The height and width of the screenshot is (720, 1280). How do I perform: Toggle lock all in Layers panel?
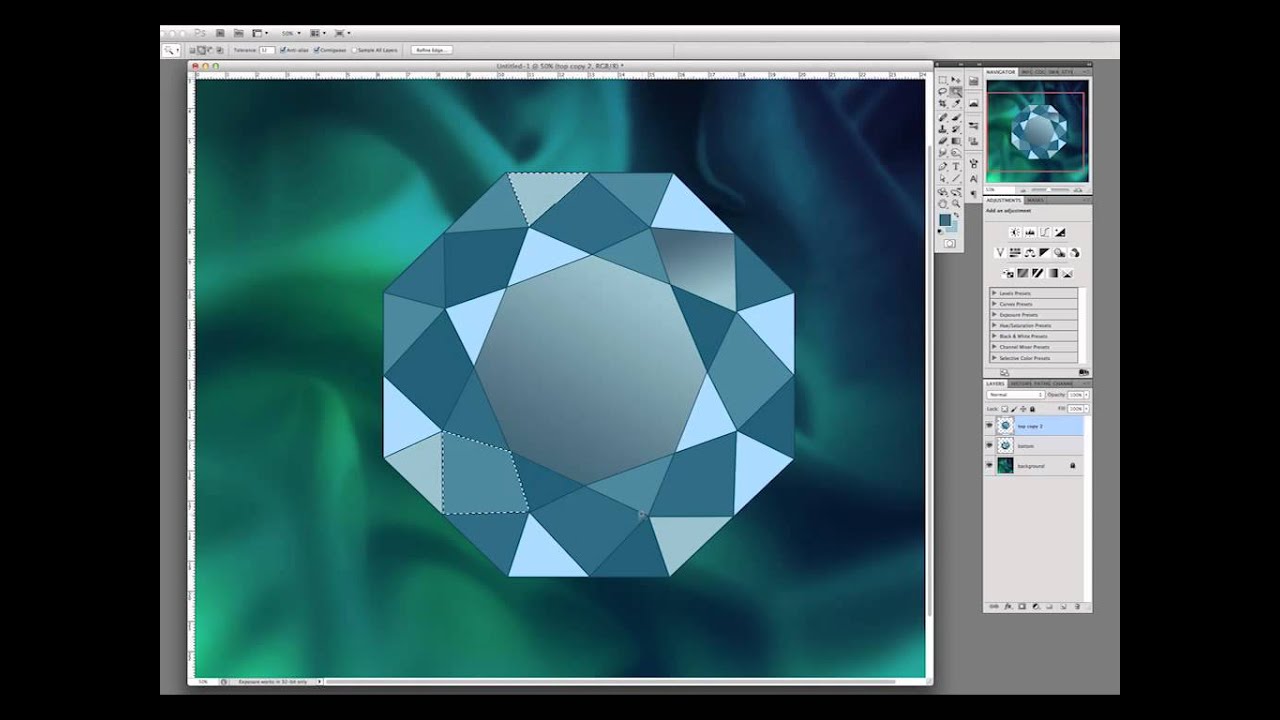pos(1032,409)
